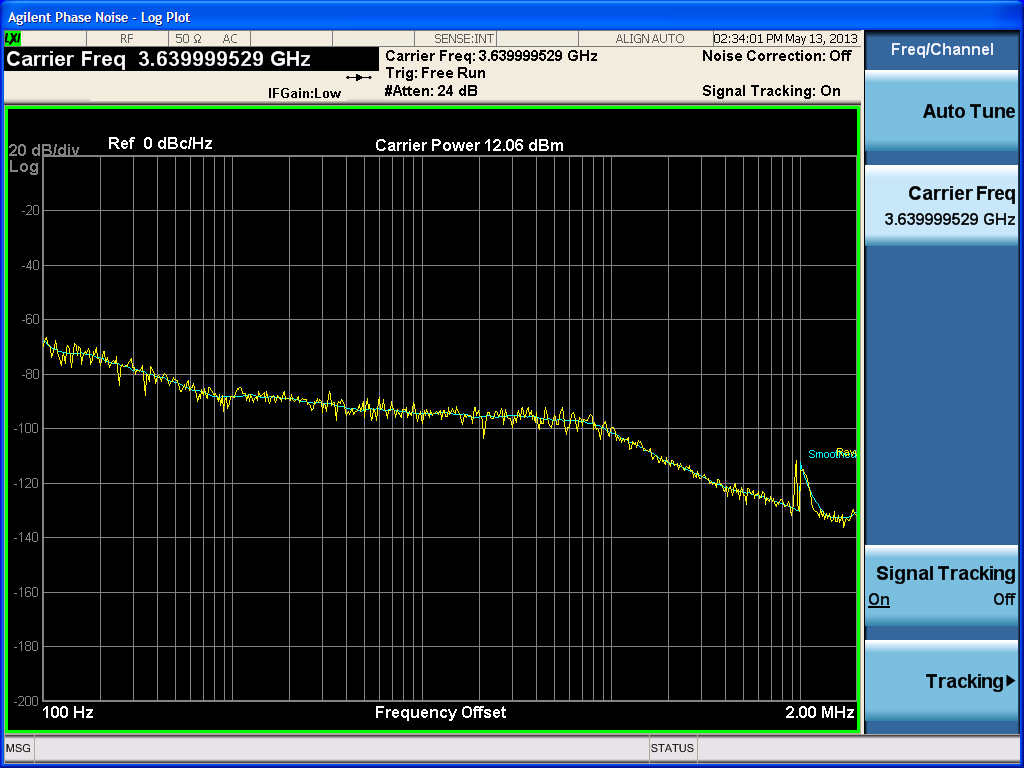Click the Ref 0 dBc/Hz label

[160, 143]
